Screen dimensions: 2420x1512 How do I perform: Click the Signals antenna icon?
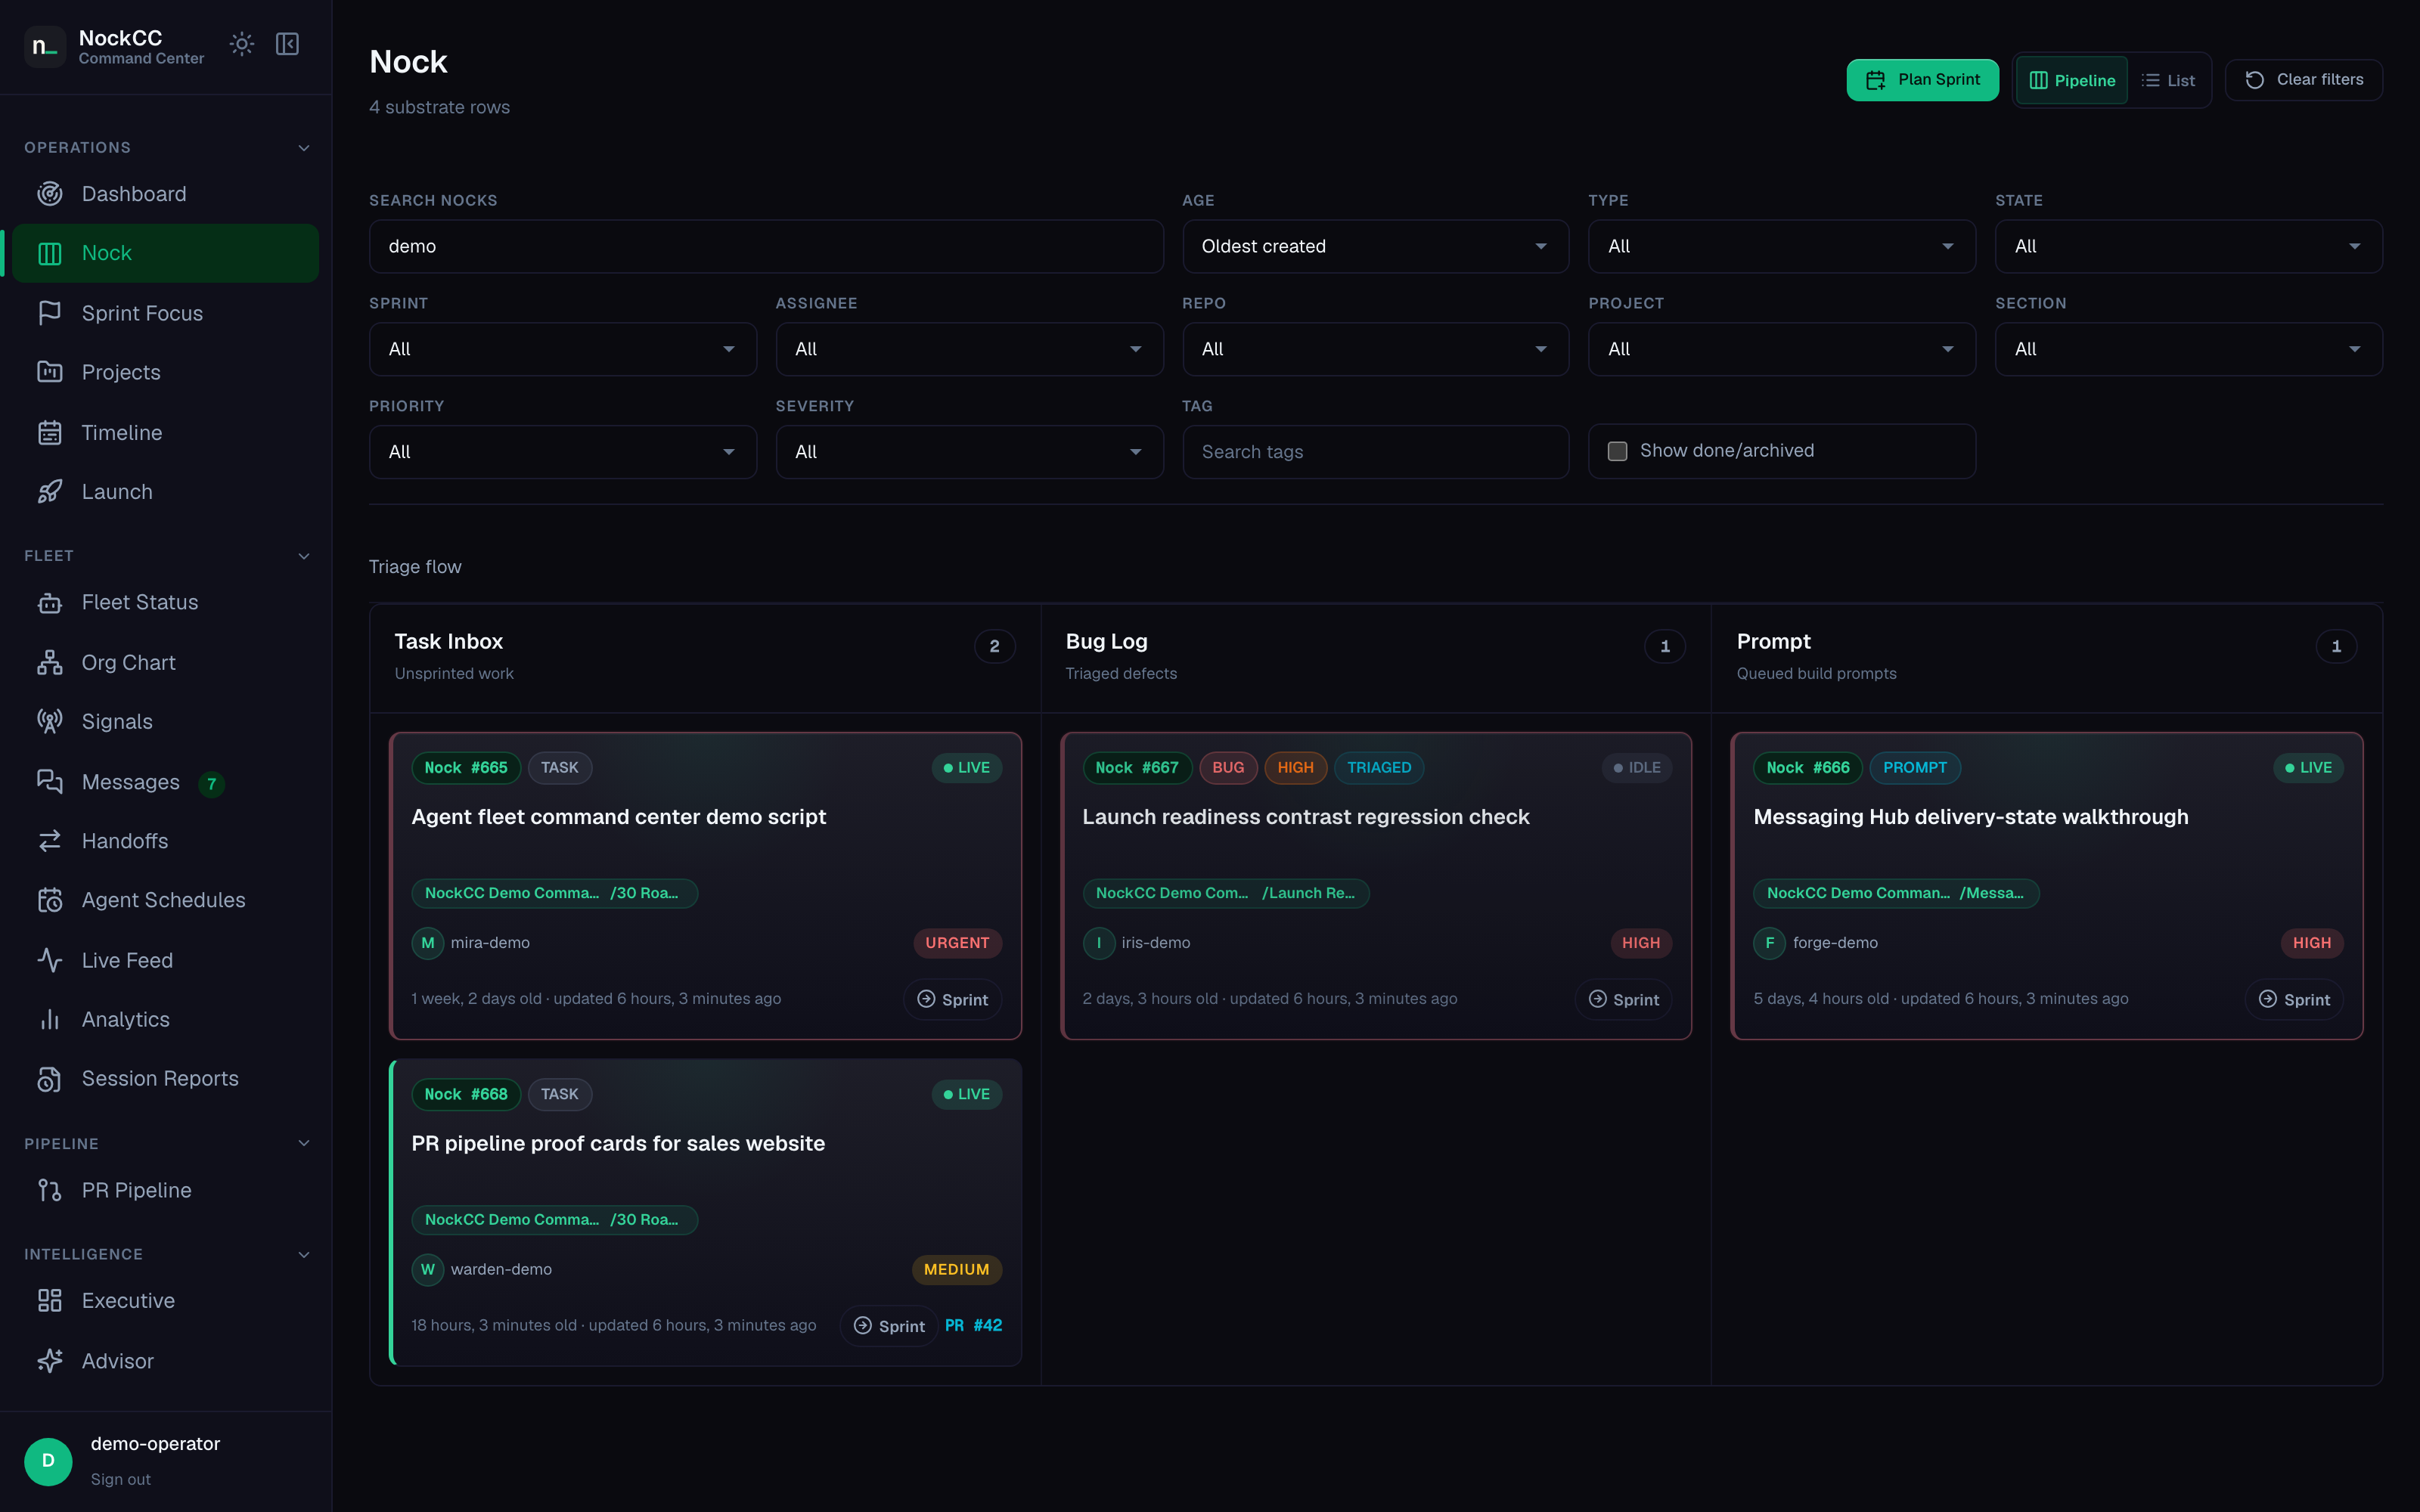coord(50,721)
